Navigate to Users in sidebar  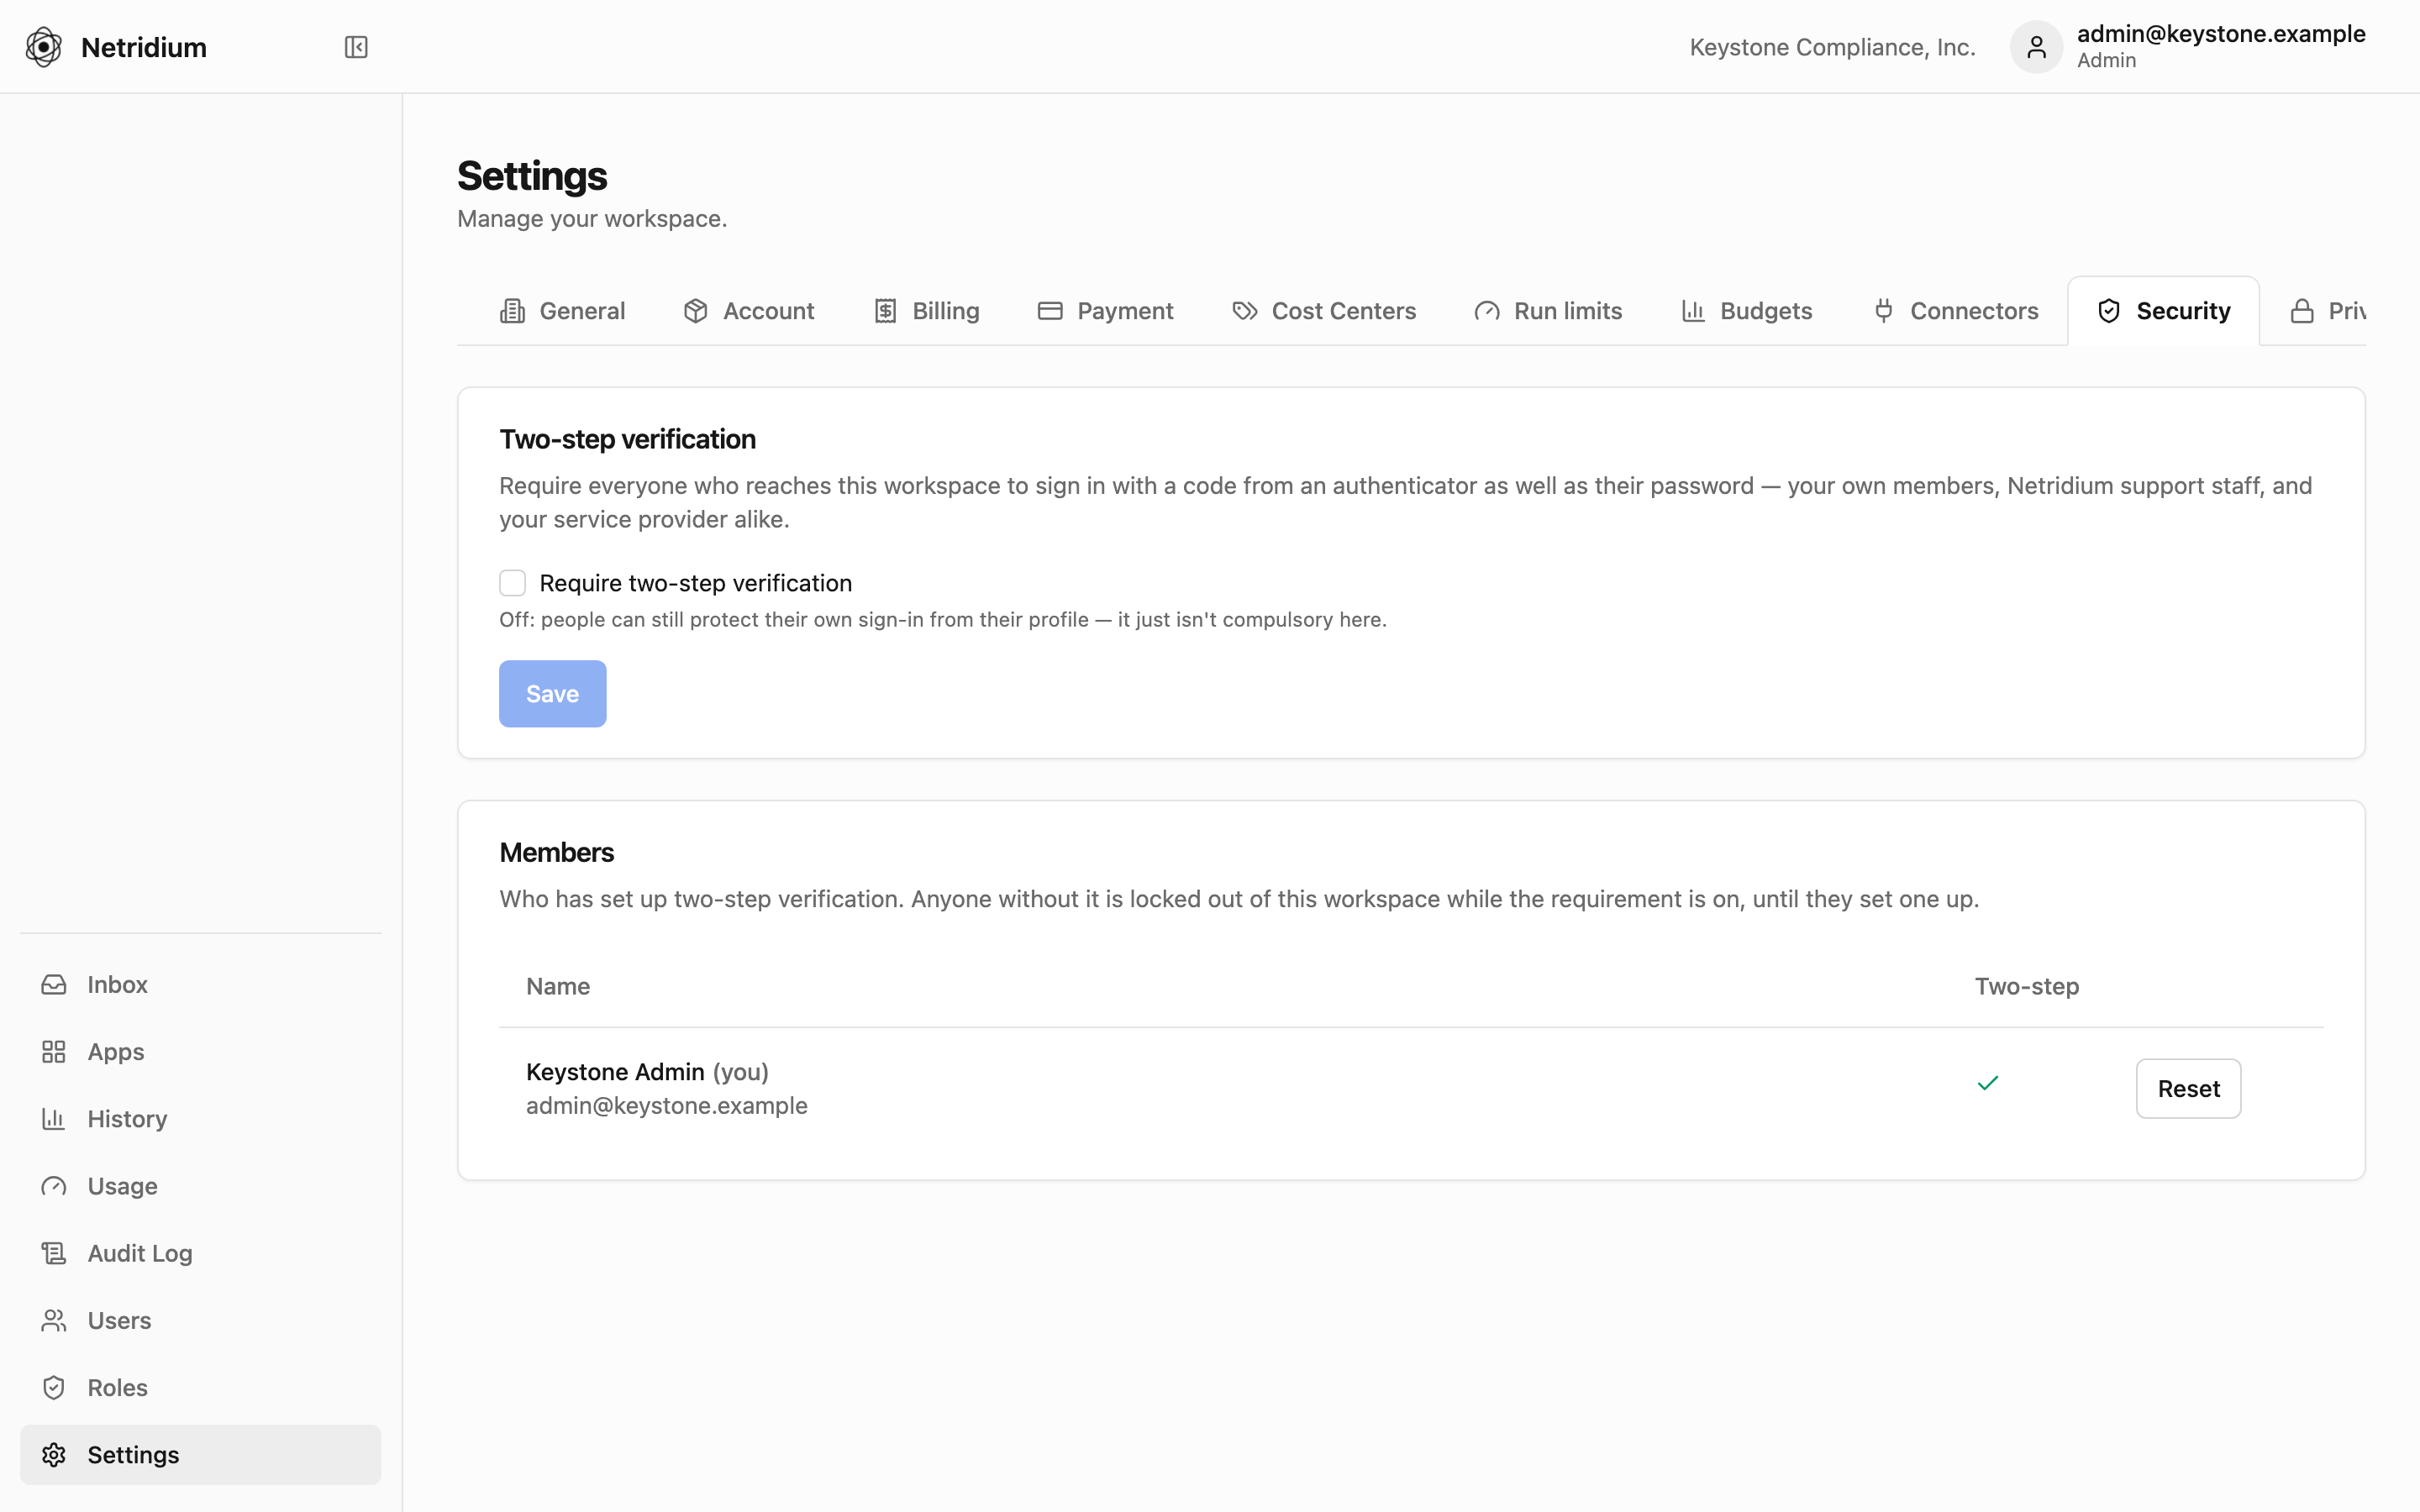click(201, 1320)
